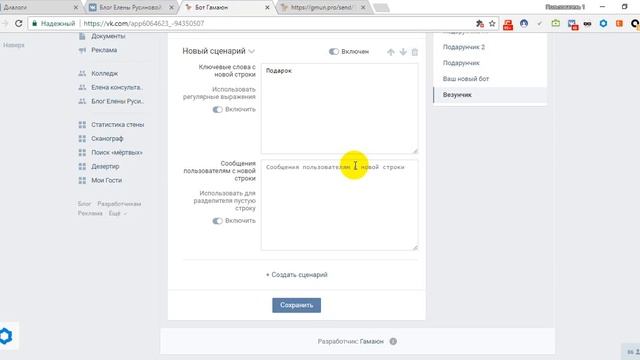Open the translate page icon in address bar

[x=480, y=24]
